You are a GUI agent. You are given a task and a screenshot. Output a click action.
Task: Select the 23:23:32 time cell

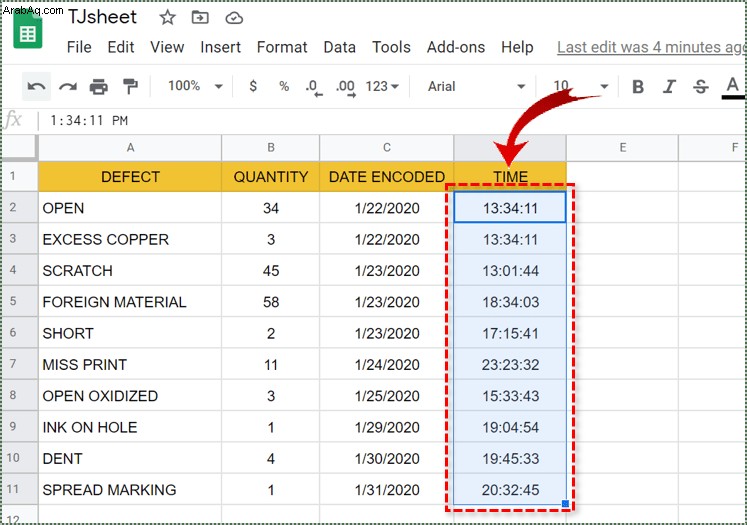(510, 364)
